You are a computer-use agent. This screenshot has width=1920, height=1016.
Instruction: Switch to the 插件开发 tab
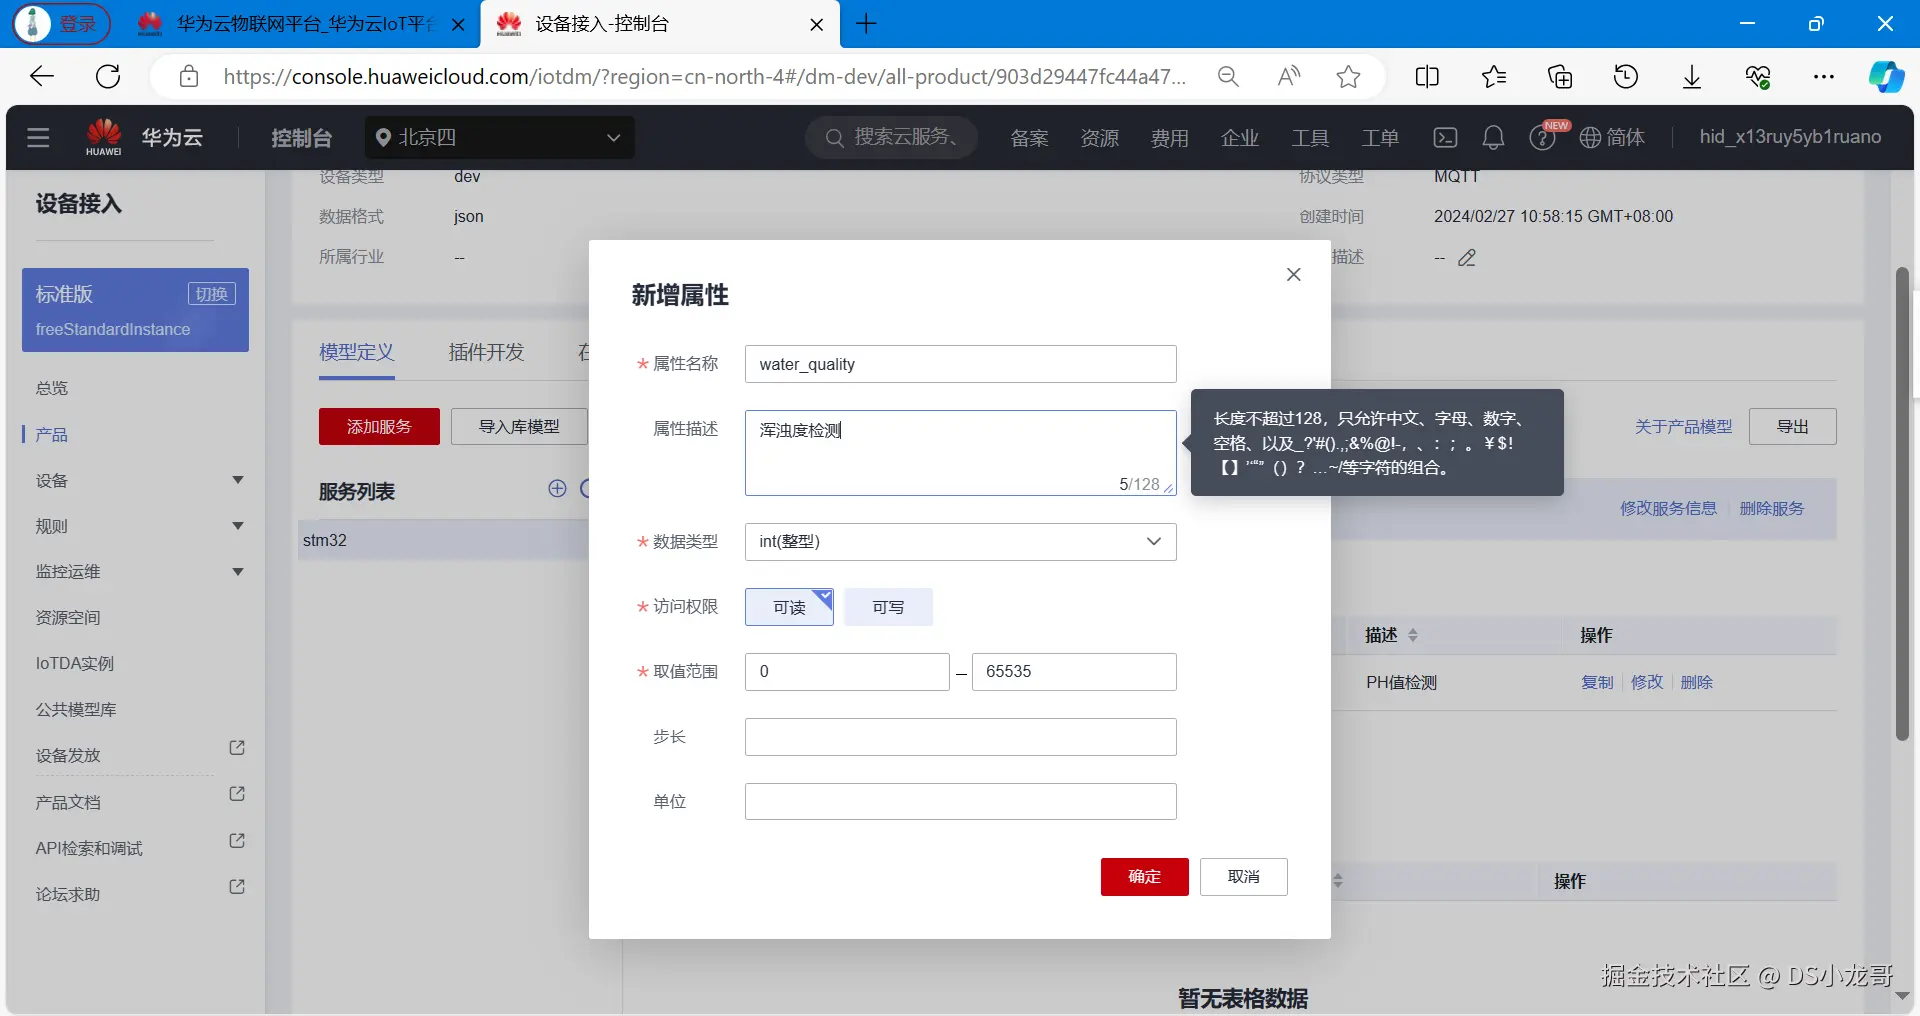click(486, 352)
